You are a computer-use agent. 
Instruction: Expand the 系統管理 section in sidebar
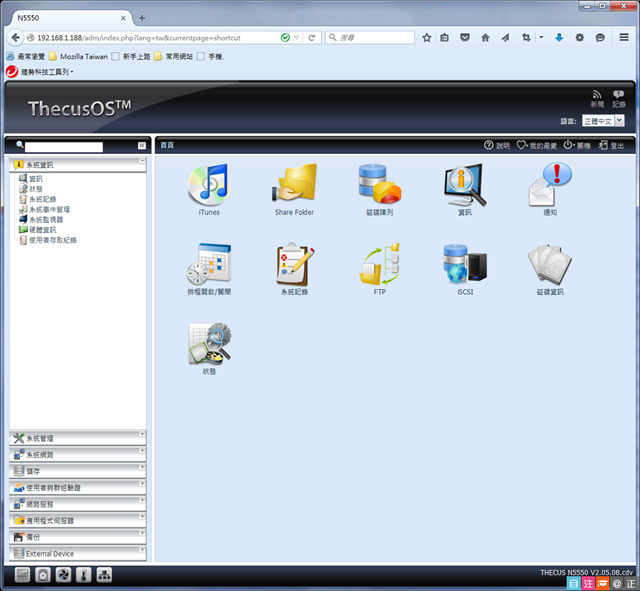click(x=78, y=438)
